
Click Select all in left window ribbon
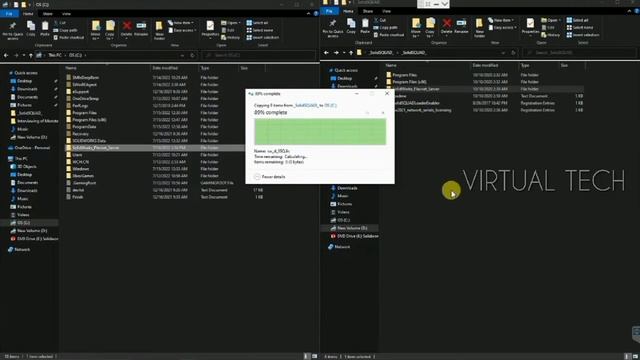[258, 23]
